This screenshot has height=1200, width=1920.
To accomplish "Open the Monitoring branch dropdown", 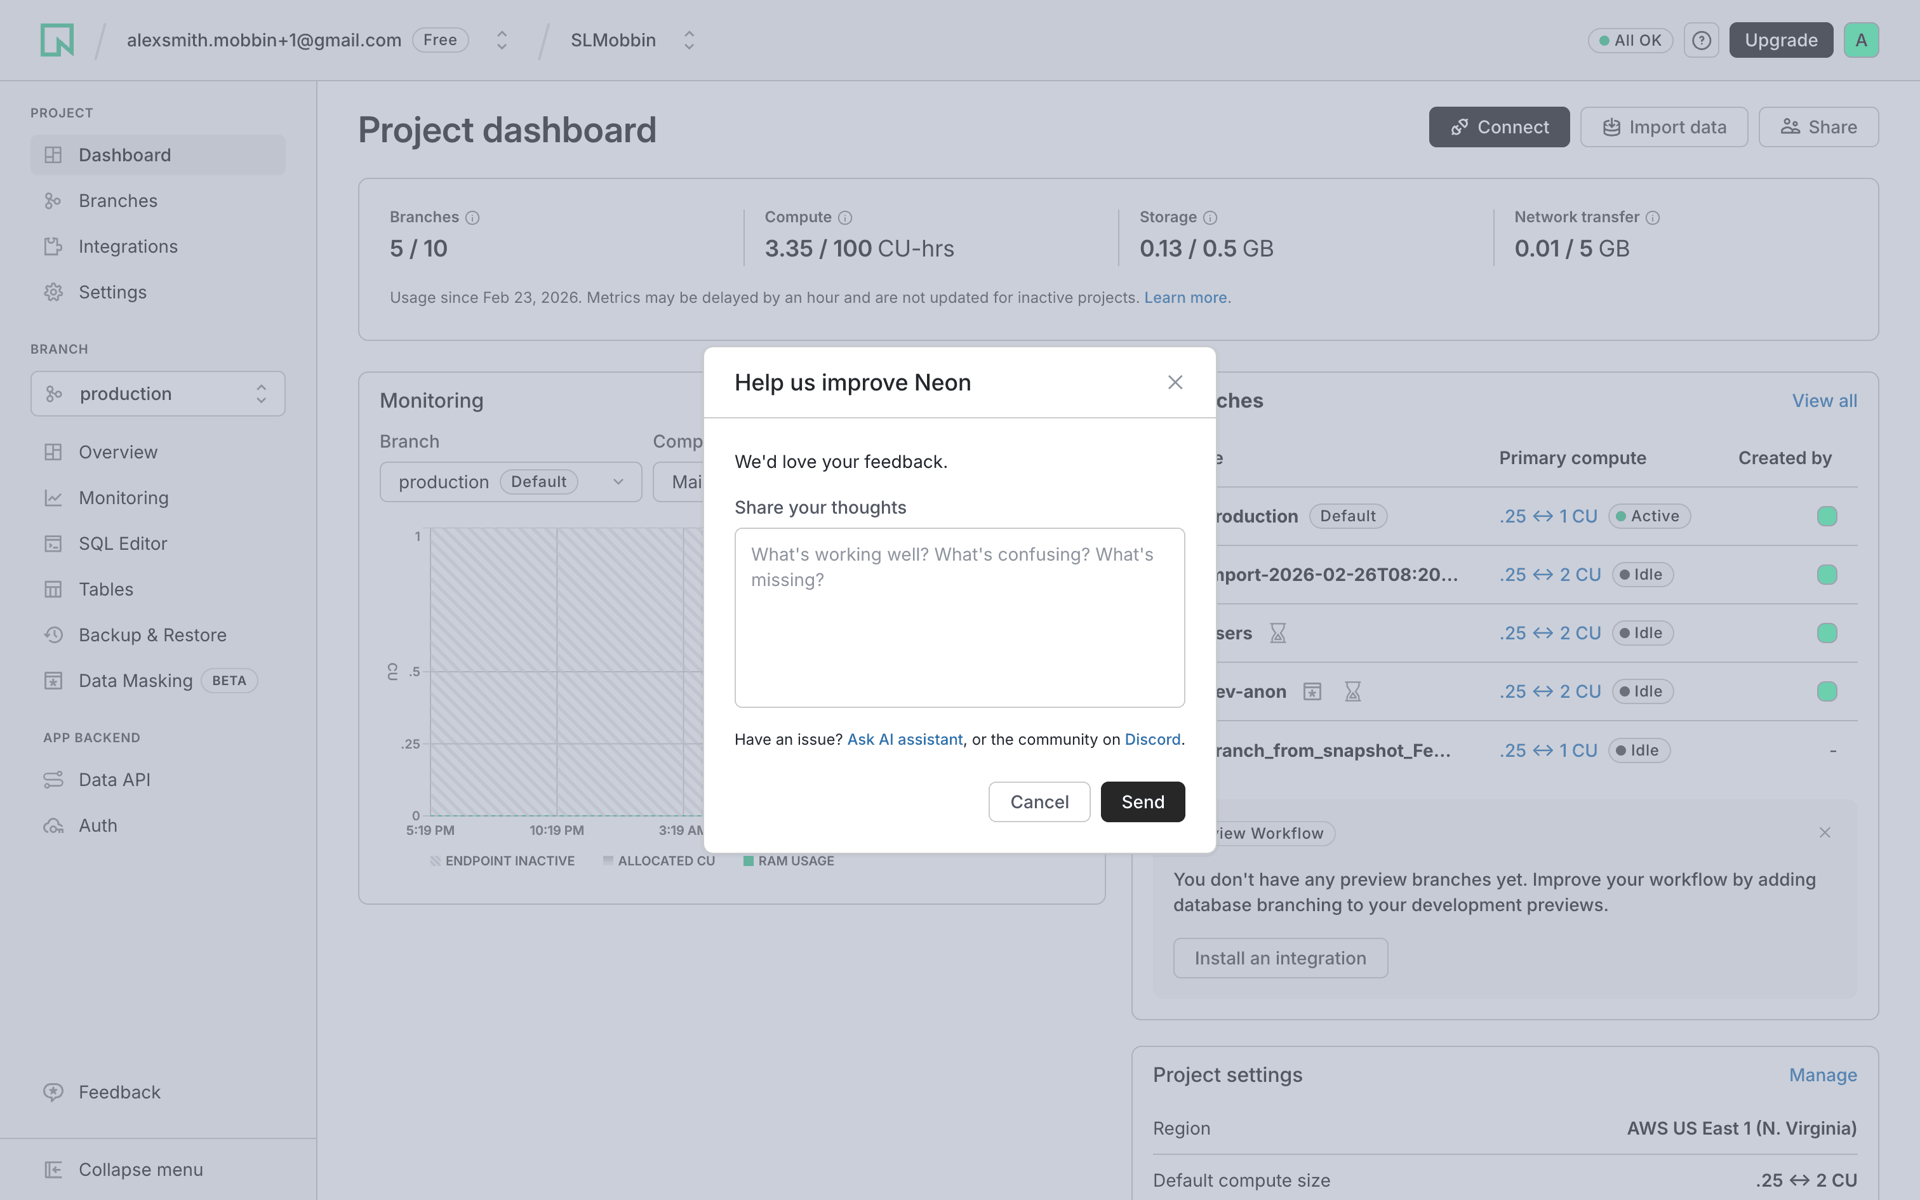I will 511,482.
